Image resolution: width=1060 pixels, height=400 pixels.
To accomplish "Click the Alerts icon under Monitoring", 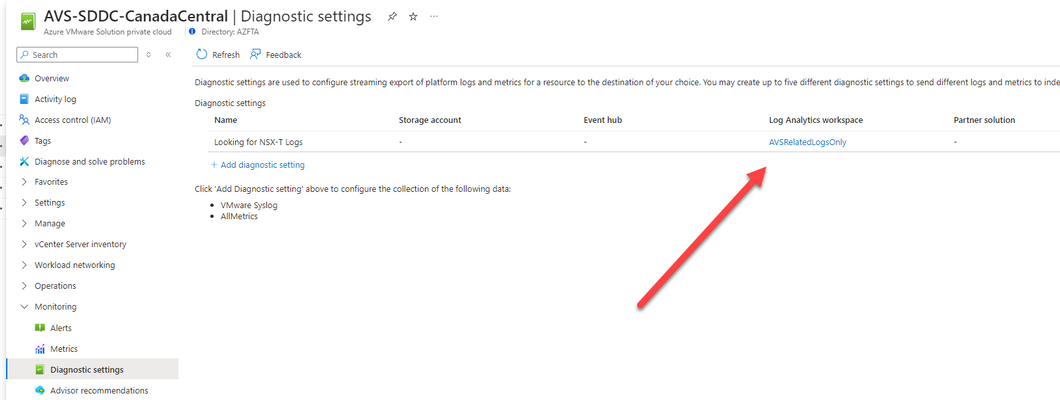I will pyautogui.click(x=40, y=328).
